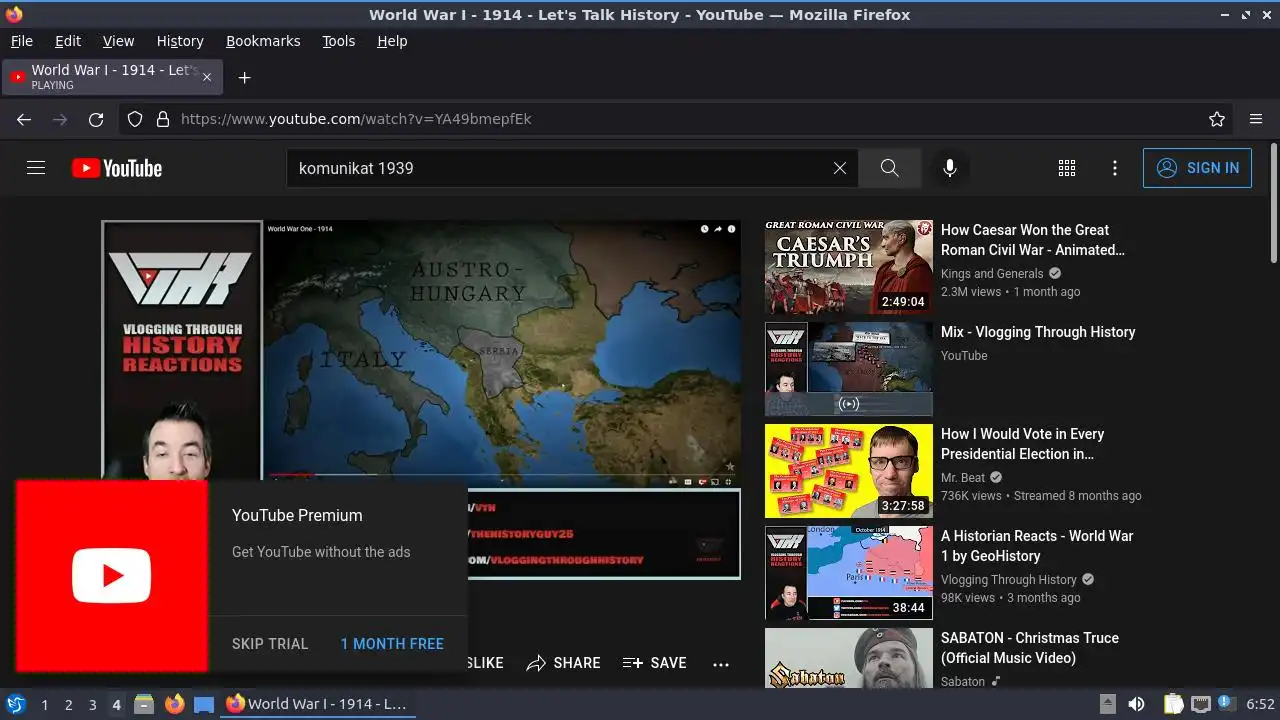Viewport: 1280px width, 720px height.
Task: Open SABATON Christmas Truce title
Action: pos(1030,648)
